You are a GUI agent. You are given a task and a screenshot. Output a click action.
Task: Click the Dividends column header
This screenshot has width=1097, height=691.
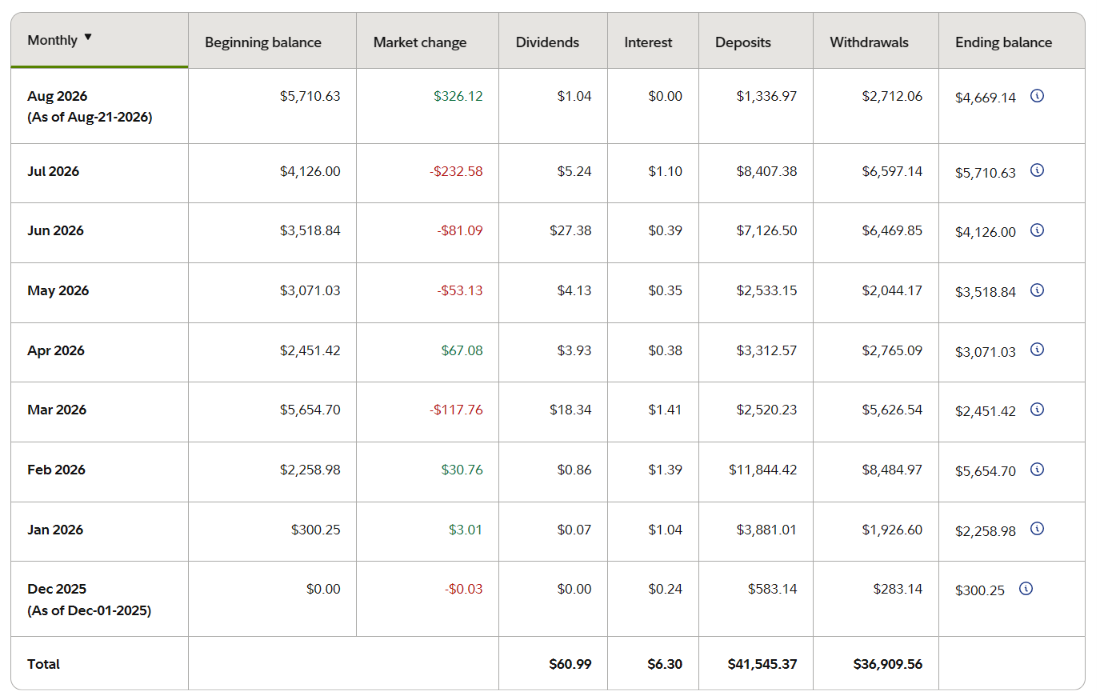click(x=547, y=42)
